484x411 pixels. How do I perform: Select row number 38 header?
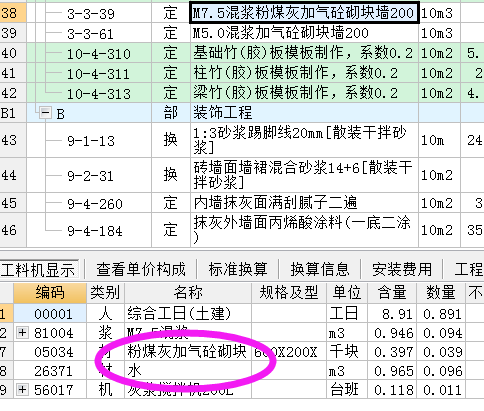point(13,13)
